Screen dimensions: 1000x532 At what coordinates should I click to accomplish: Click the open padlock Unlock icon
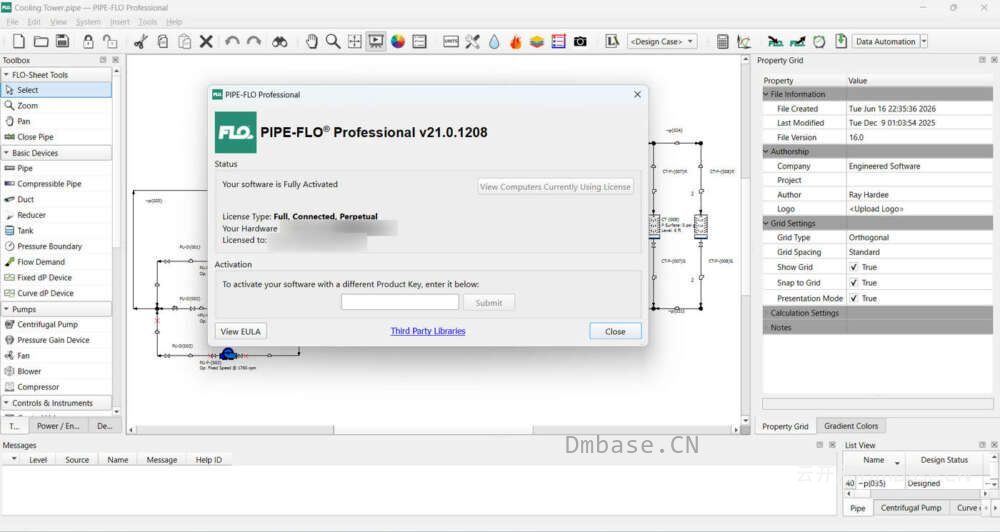click(x=110, y=41)
